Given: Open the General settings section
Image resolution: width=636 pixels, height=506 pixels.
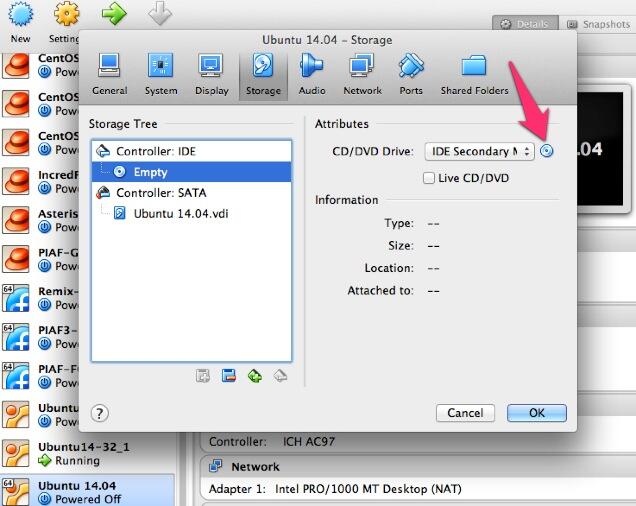Looking at the screenshot, I should pos(109,74).
